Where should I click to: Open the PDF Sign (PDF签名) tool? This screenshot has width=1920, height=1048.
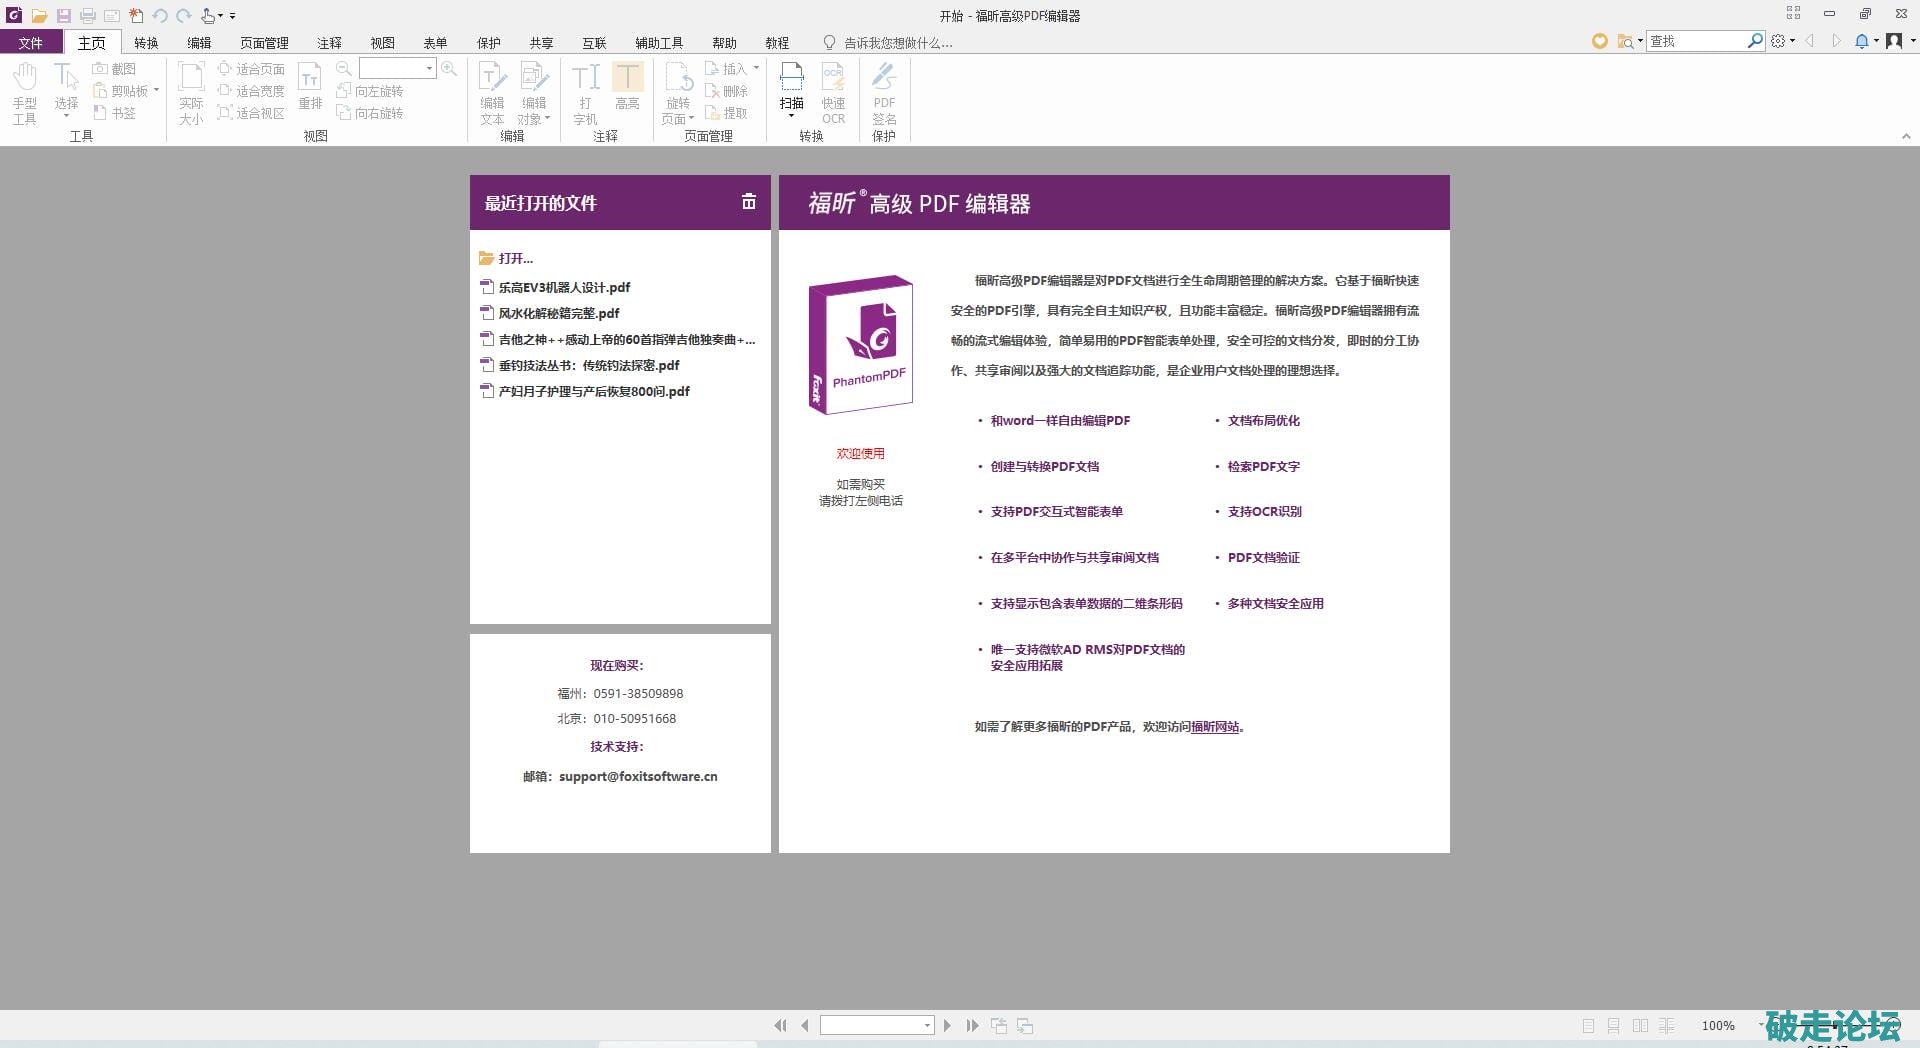click(x=884, y=92)
